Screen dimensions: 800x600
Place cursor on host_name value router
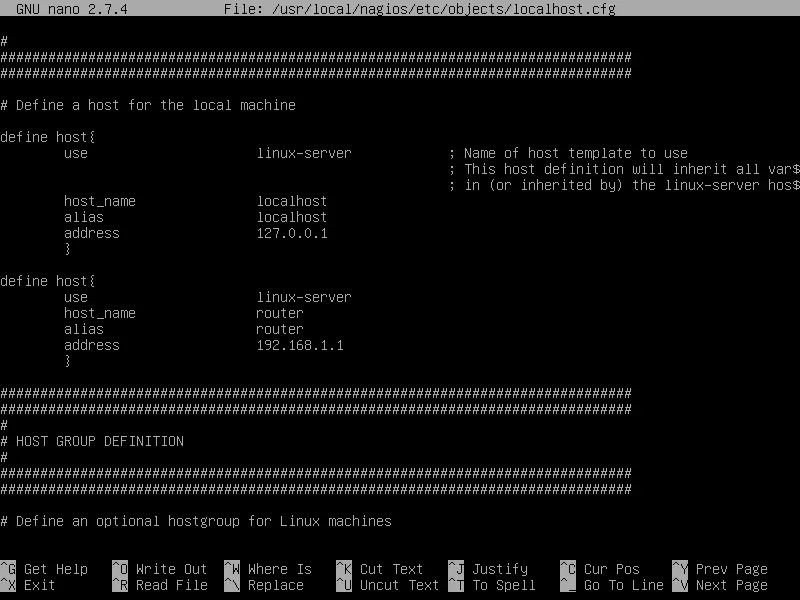[x=280, y=313]
